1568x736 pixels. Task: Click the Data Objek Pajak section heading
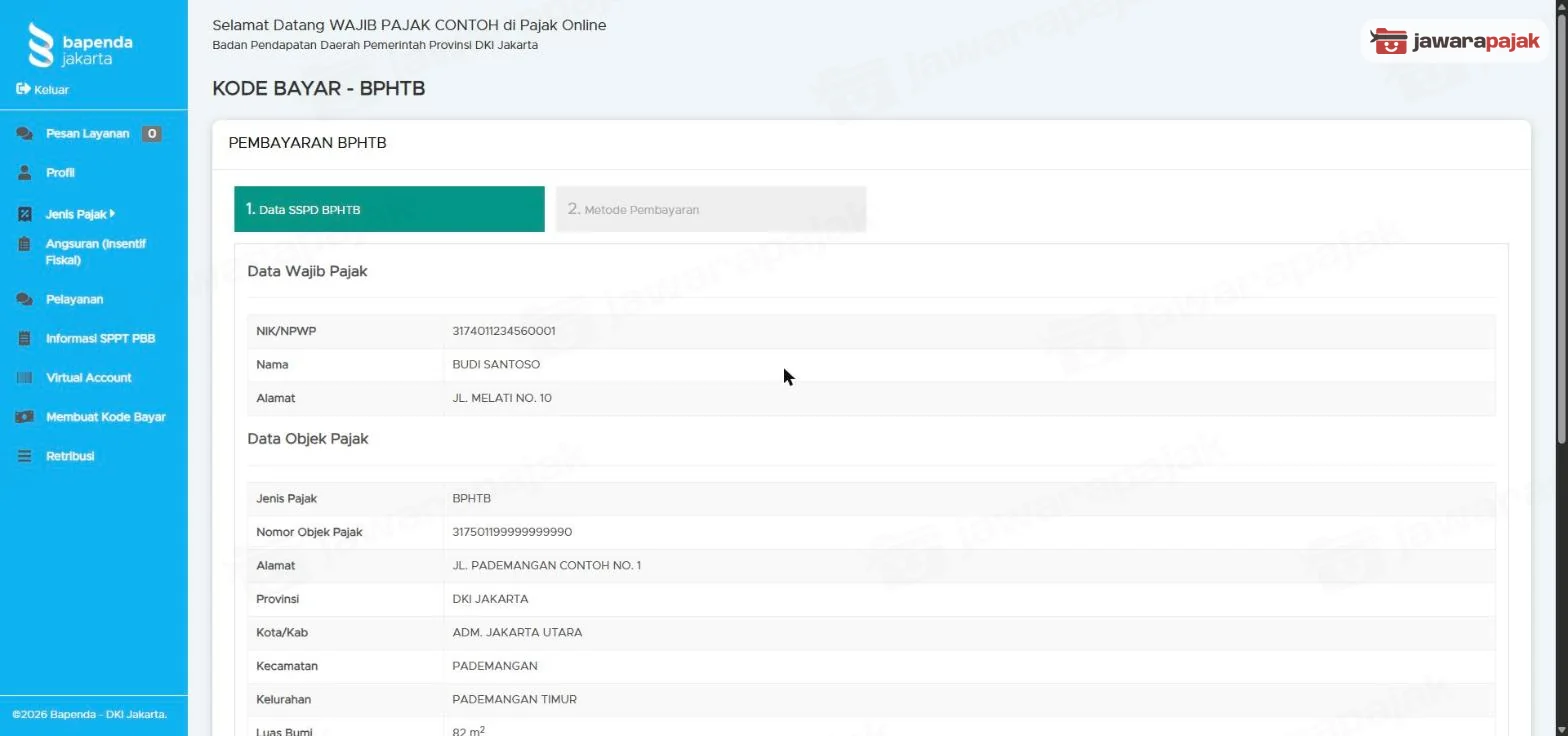(x=308, y=439)
